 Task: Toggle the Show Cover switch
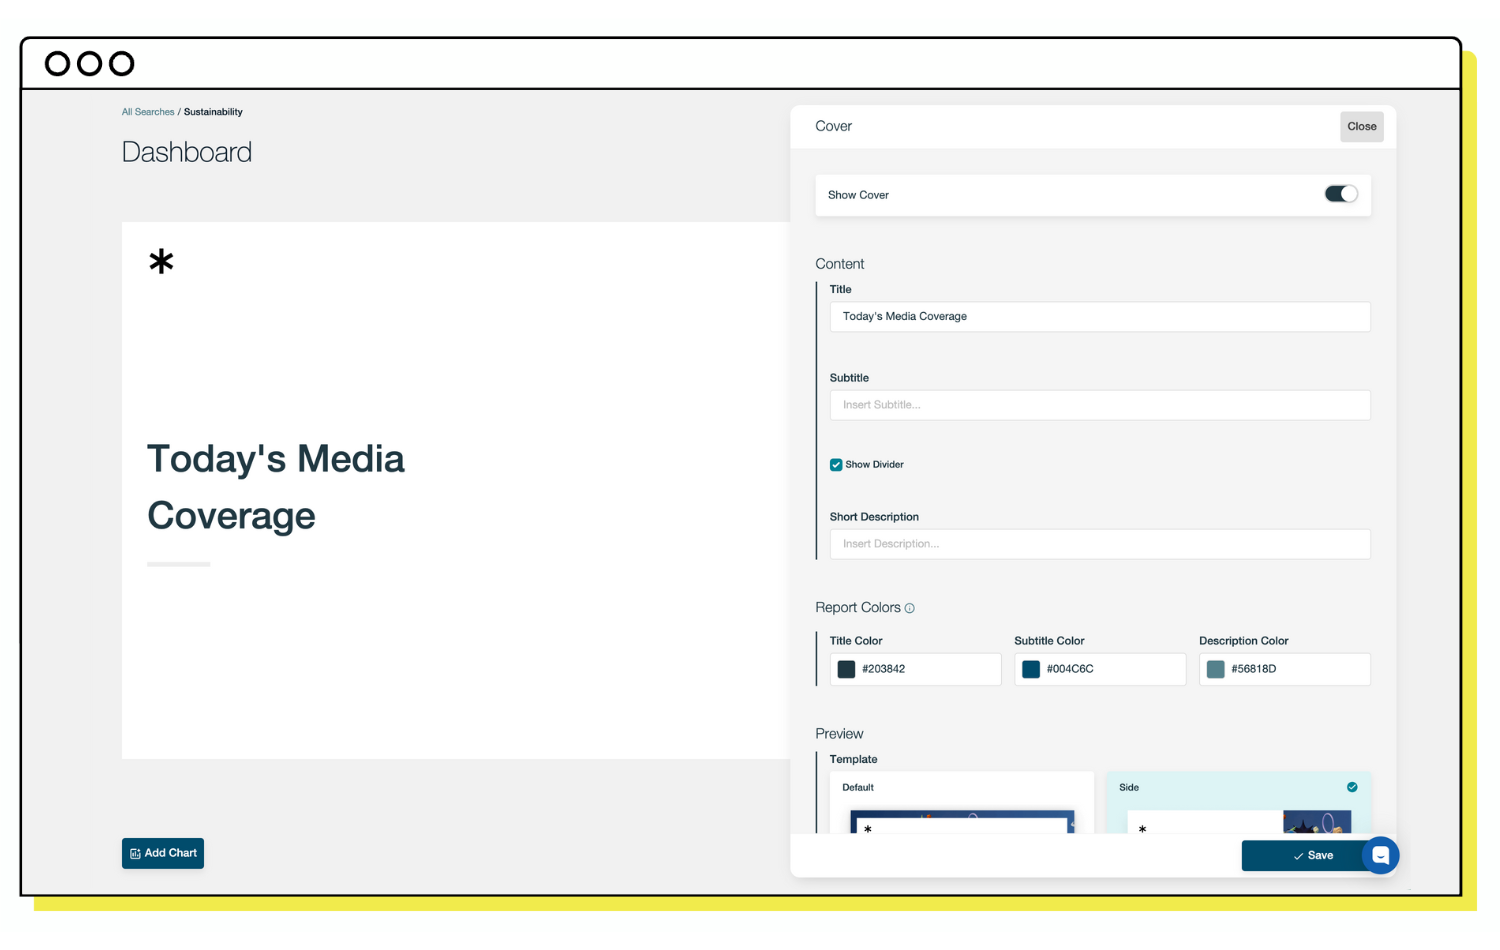tap(1340, 194)
